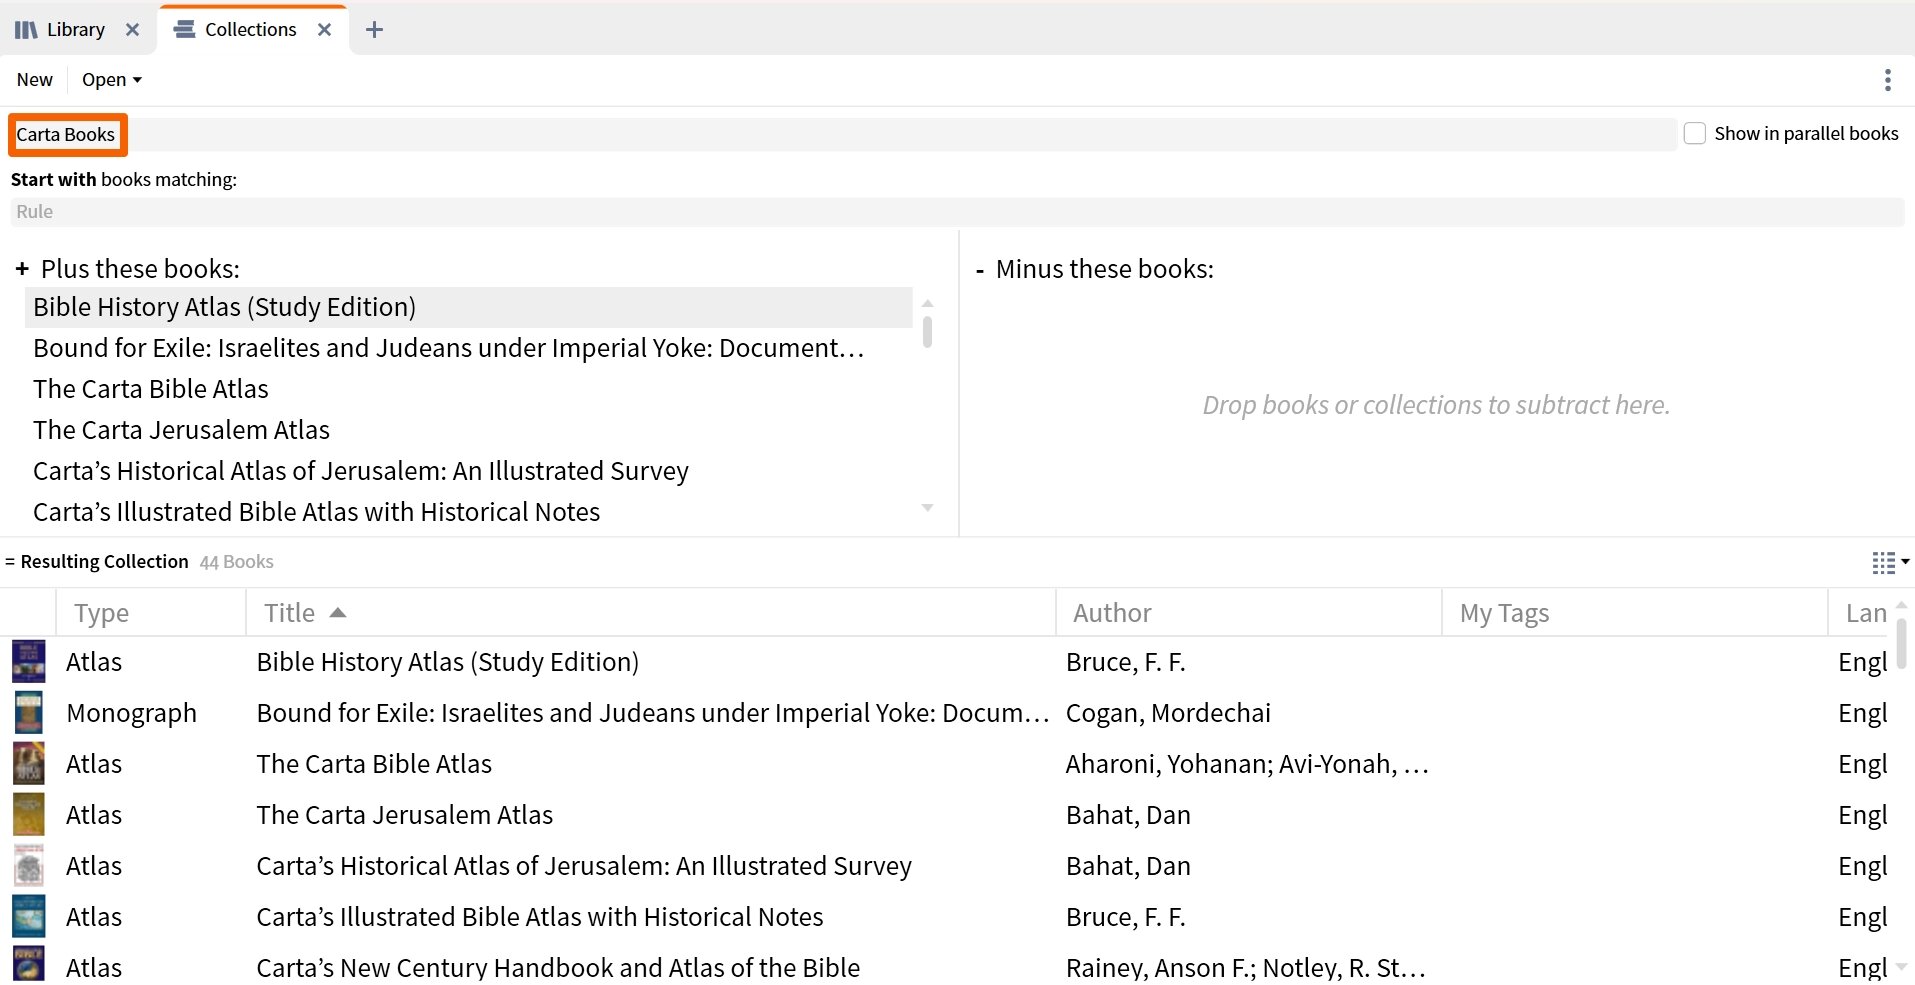The height and width of the screenshot is (985, 1915).
Task: Click The Carta Bible Atlas cover thumbnail
Action: pos(28,764)
